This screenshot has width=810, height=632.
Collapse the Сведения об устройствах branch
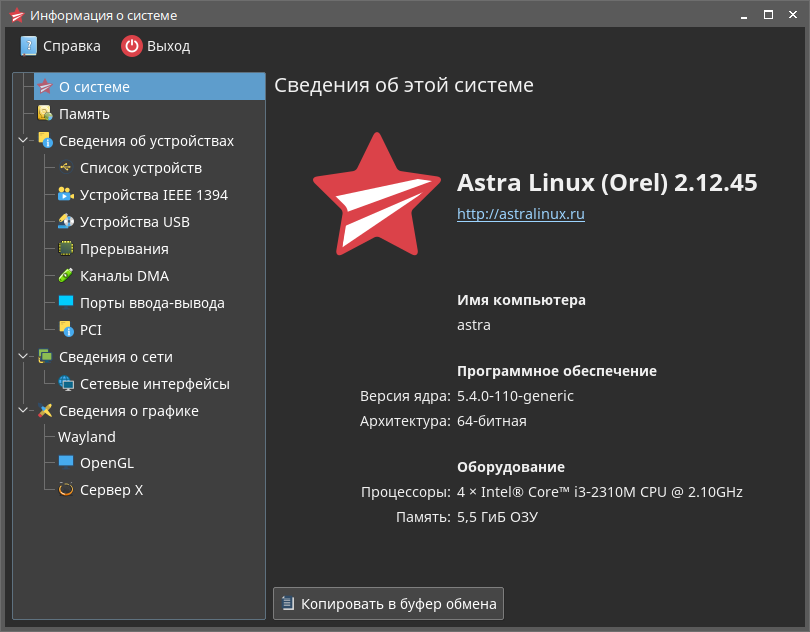23,140
